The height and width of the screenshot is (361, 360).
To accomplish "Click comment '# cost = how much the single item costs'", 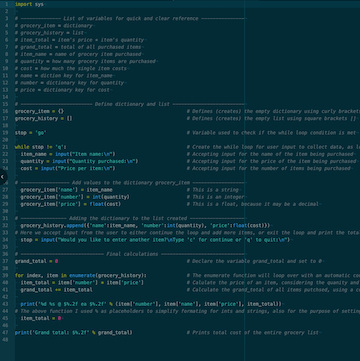I will tap(71, 68).
